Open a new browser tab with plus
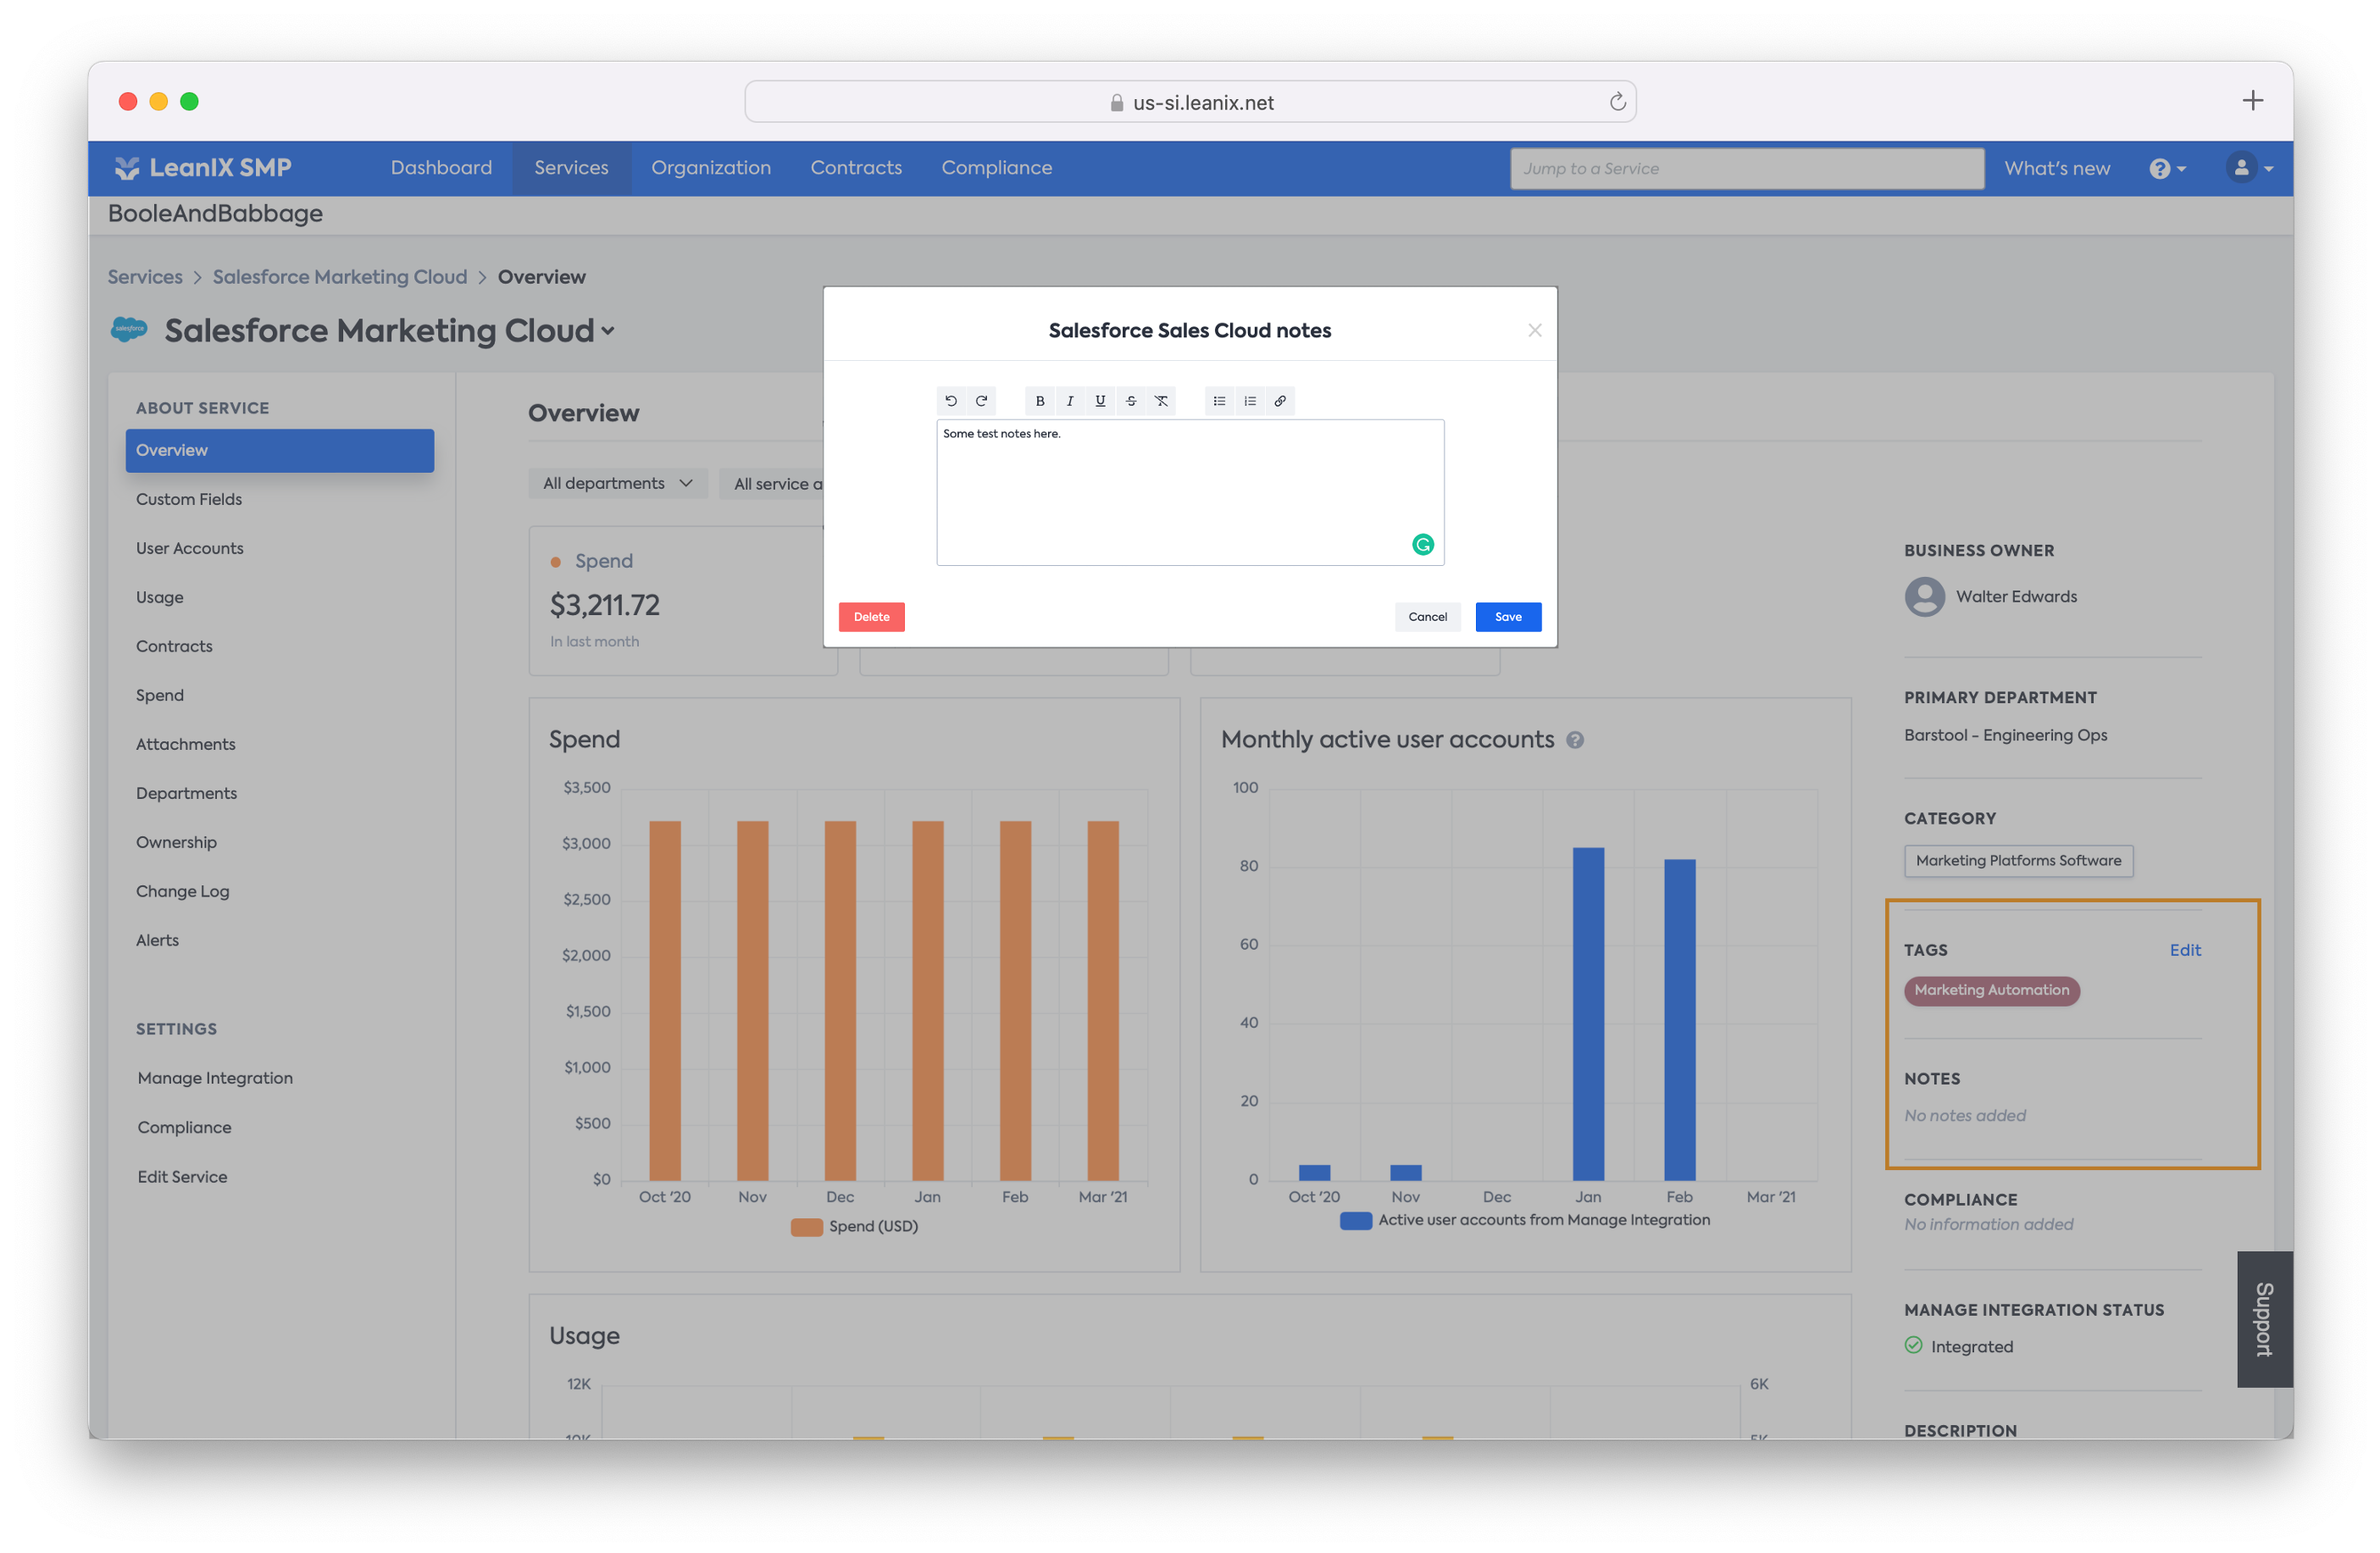Screen dimensions: 2380x1553 (2252, 100)
